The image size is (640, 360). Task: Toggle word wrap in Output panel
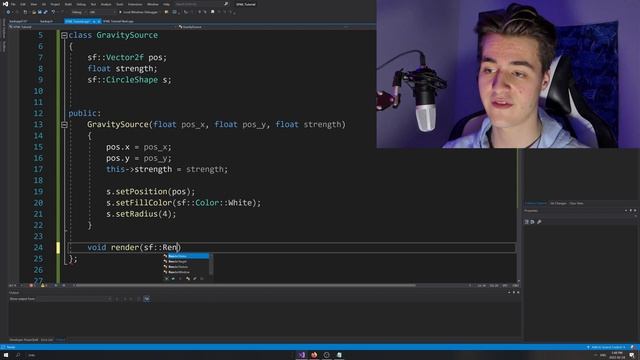pyautogui.click(x=147, y=299)
